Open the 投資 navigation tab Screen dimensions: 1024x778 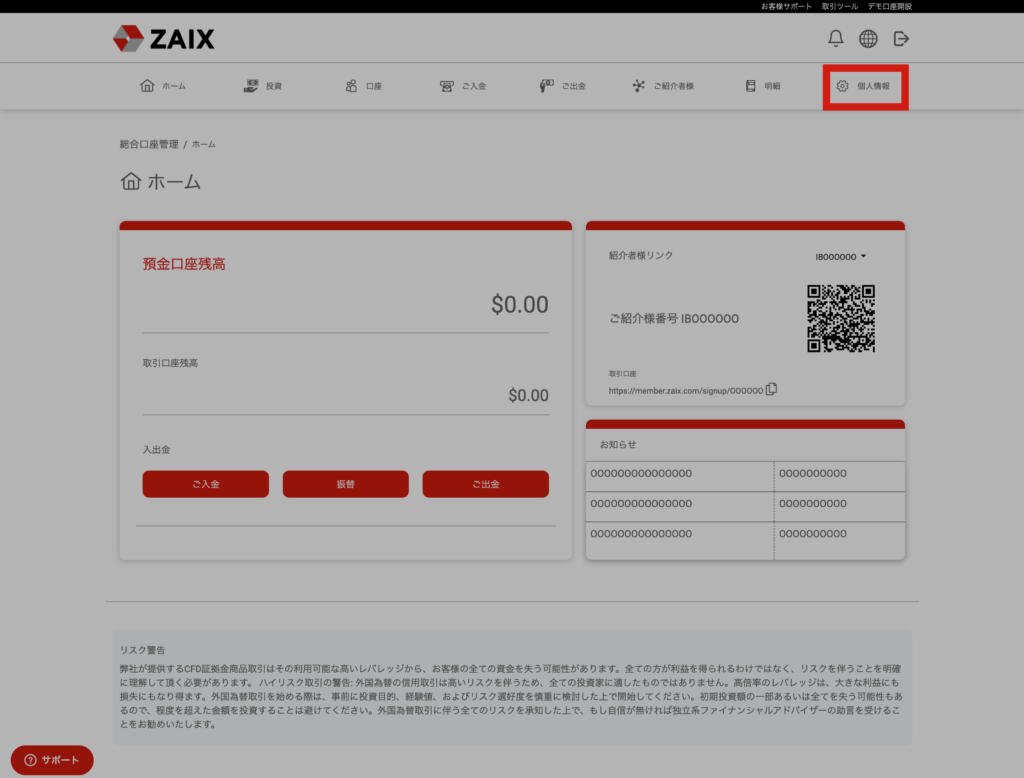point(263,86)
